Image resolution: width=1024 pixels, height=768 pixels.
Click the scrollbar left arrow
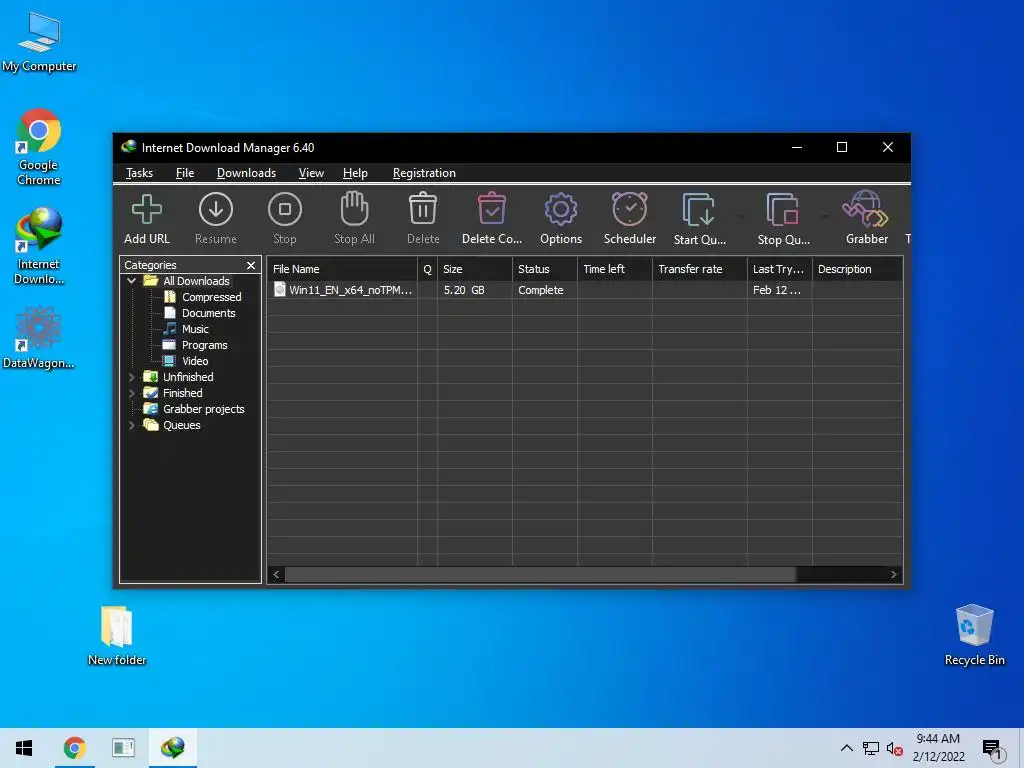(x=276, y=575)
